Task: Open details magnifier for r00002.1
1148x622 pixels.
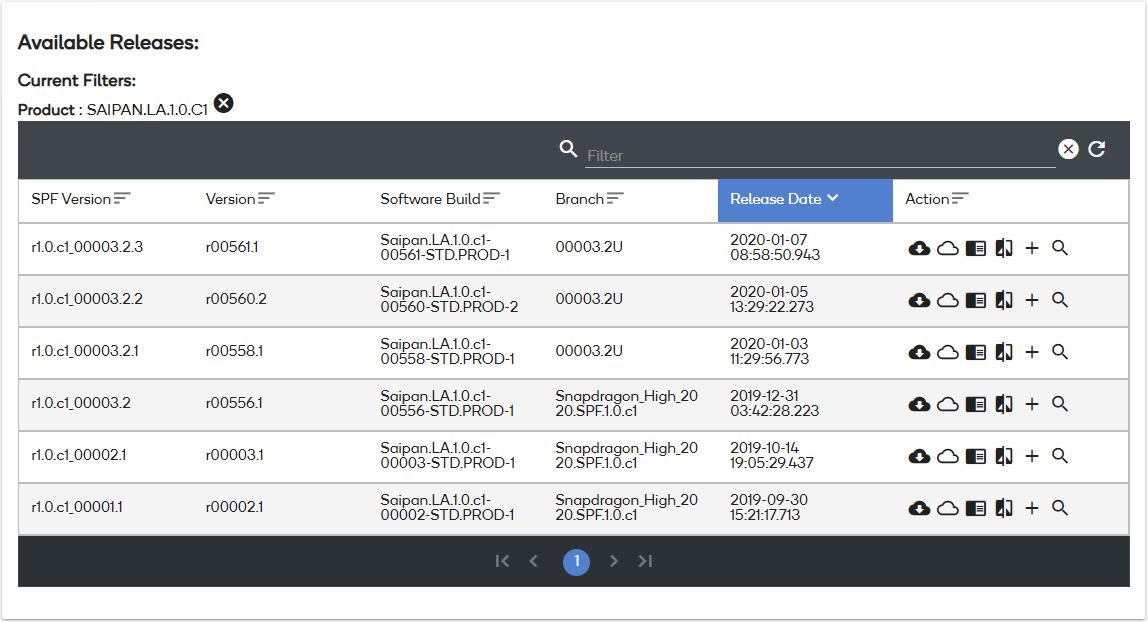Action: [1060, 508]
